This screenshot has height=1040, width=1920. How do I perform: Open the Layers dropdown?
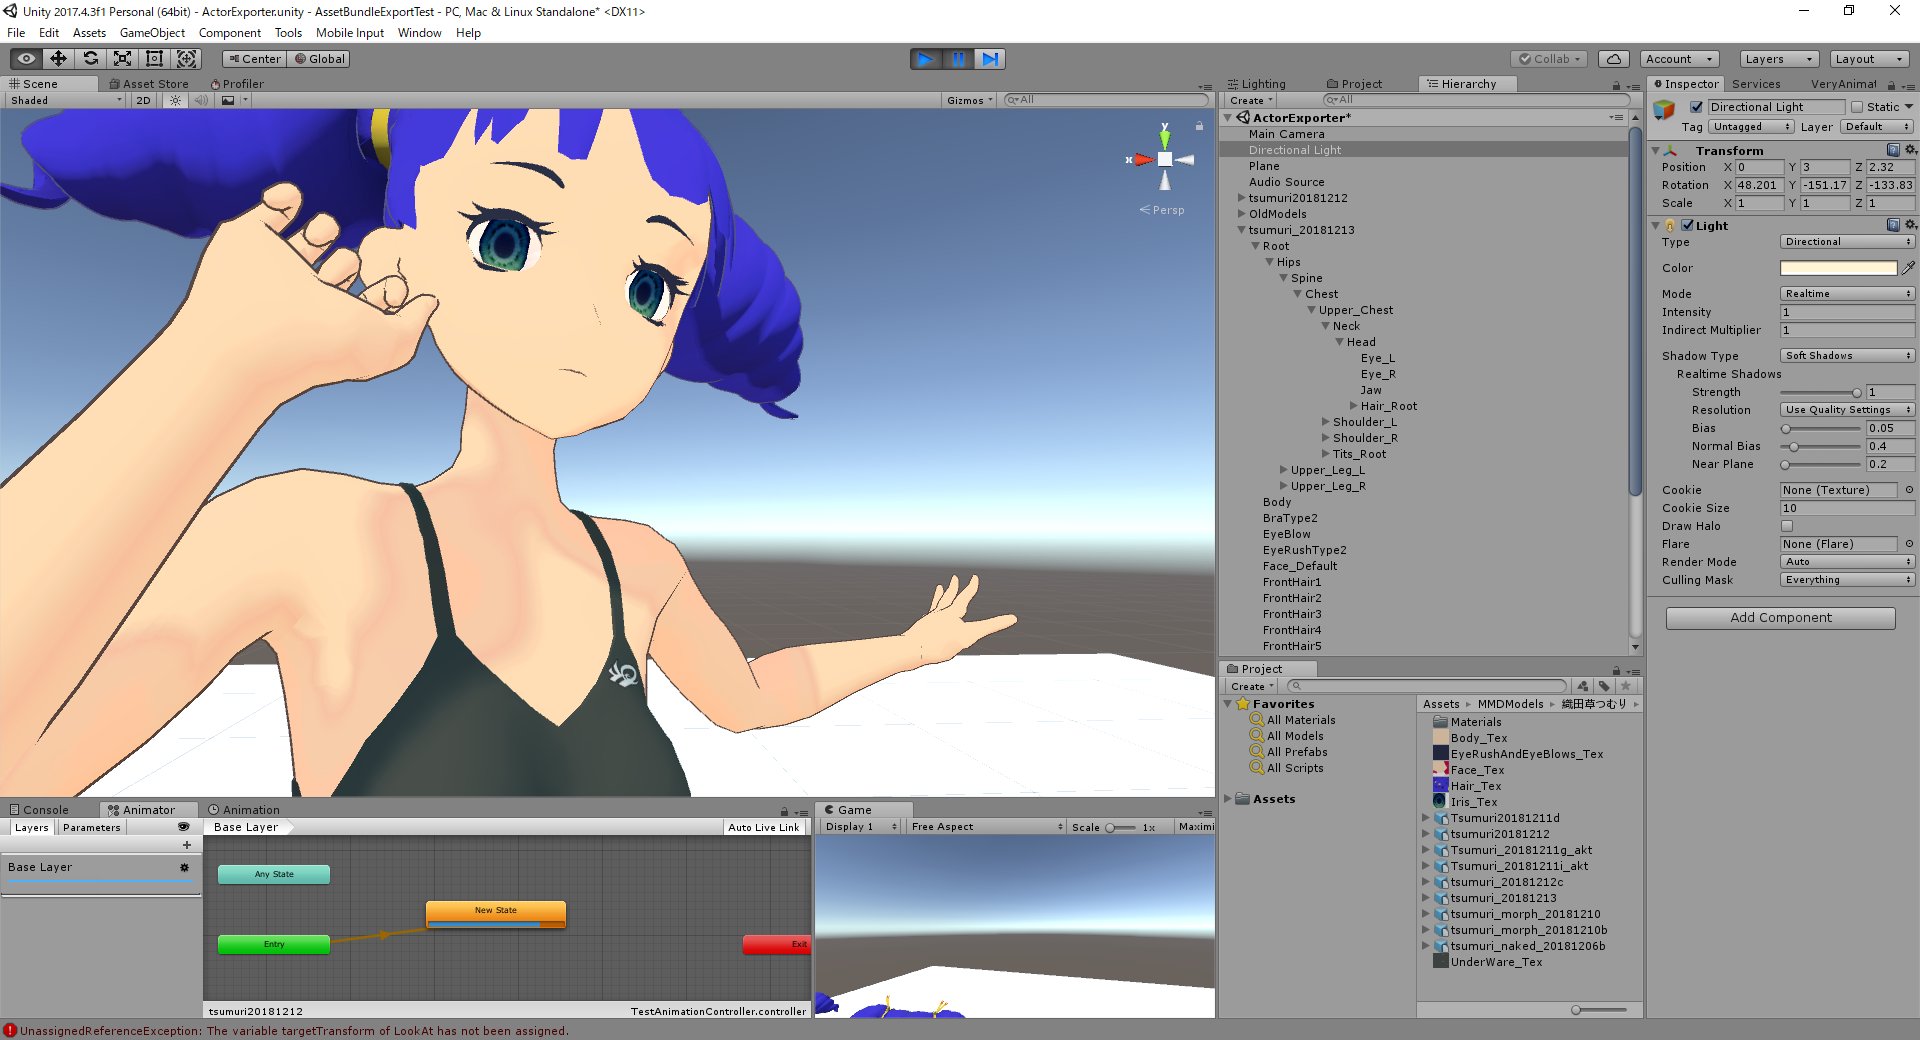click(1778, 59)
